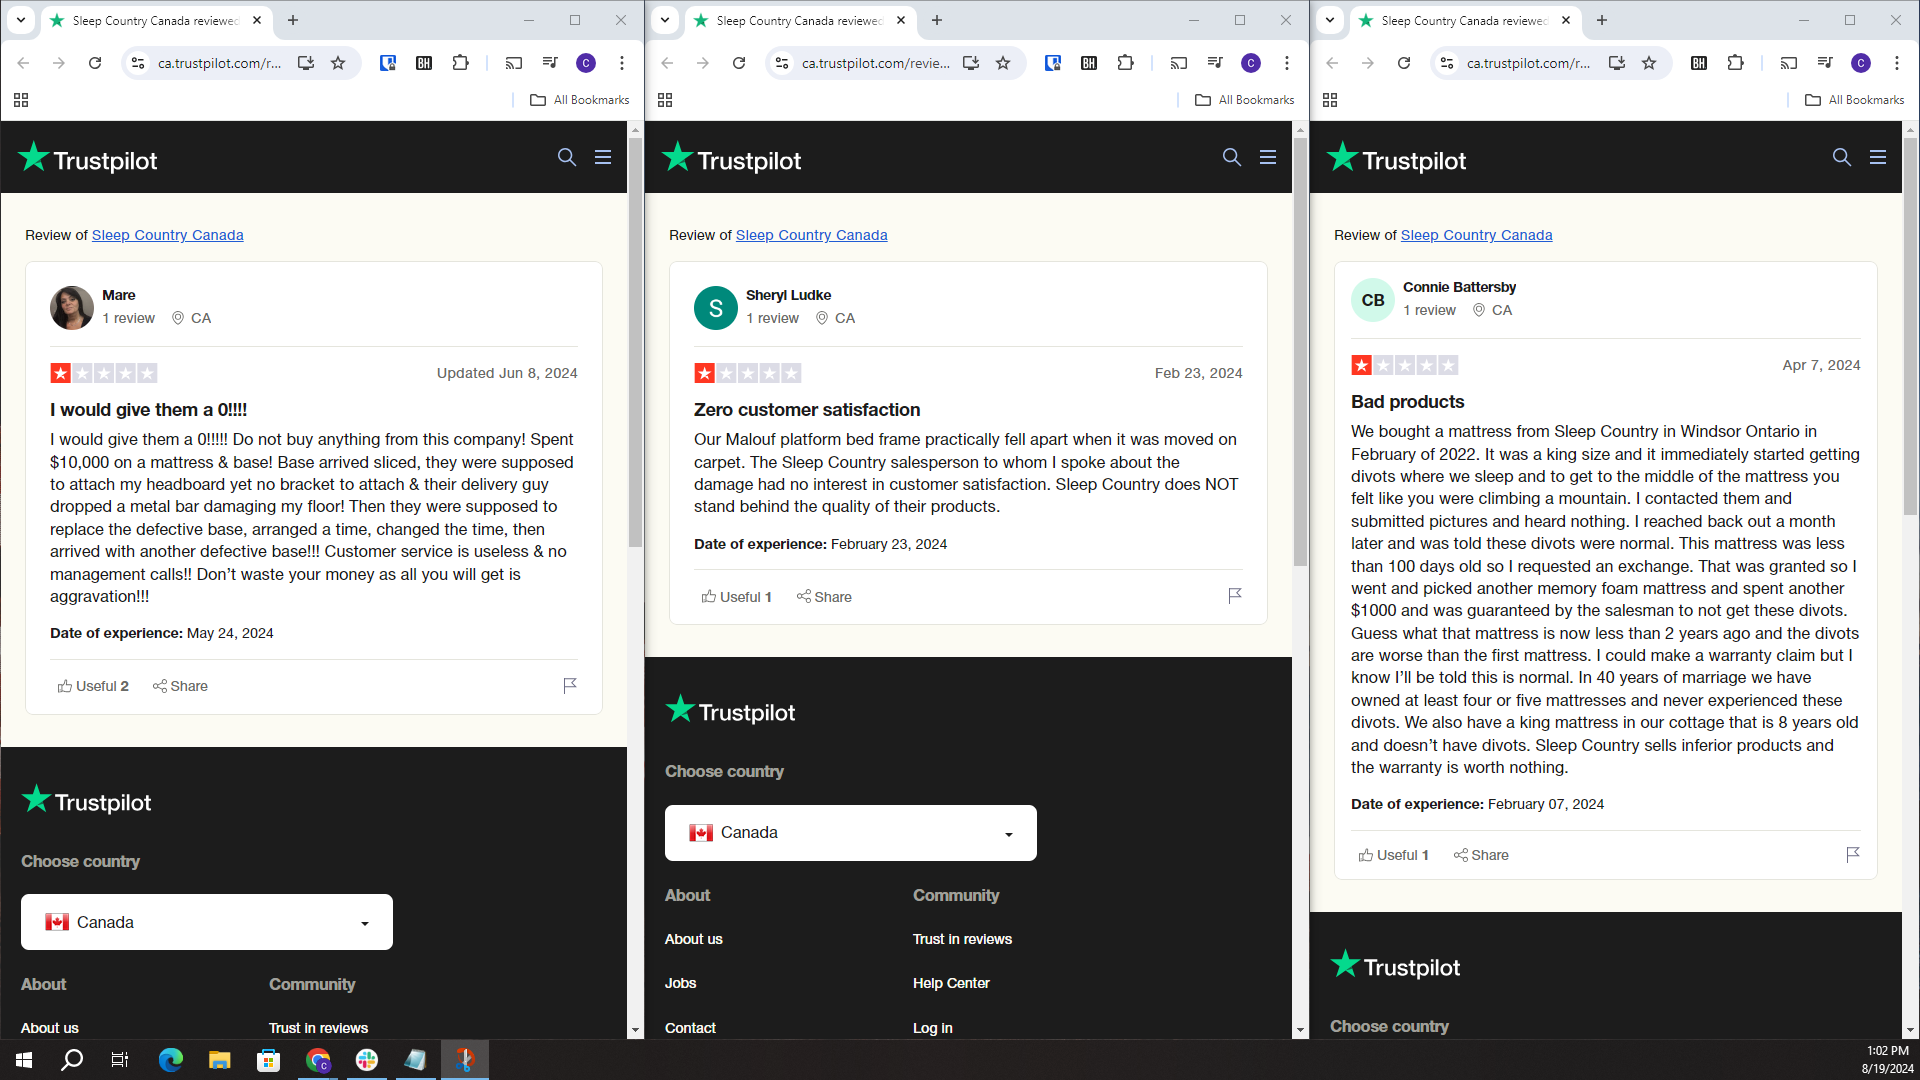This screenshot has width=1920, height=1080.
Task: Open the Sleep Country Canada link in the right window
Action: (x=1477, y=235)
